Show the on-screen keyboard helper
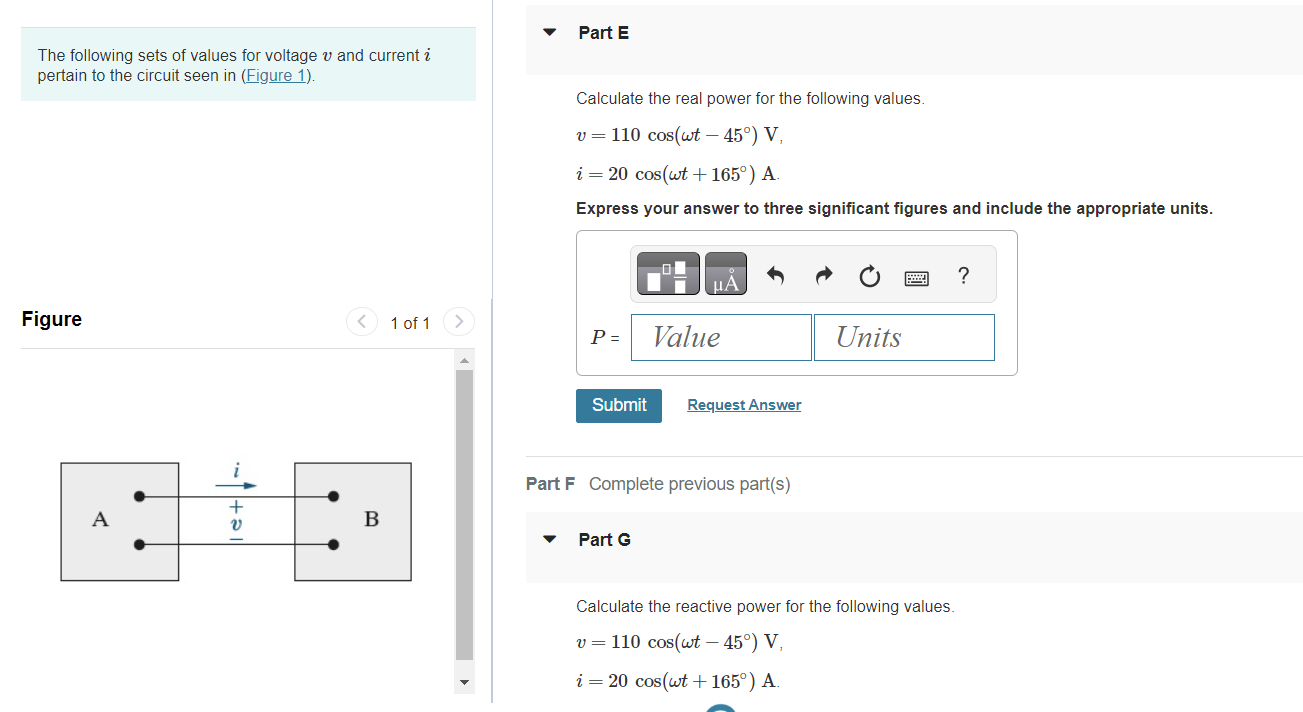Screen dimensions: 1303x712 point(917,277)
